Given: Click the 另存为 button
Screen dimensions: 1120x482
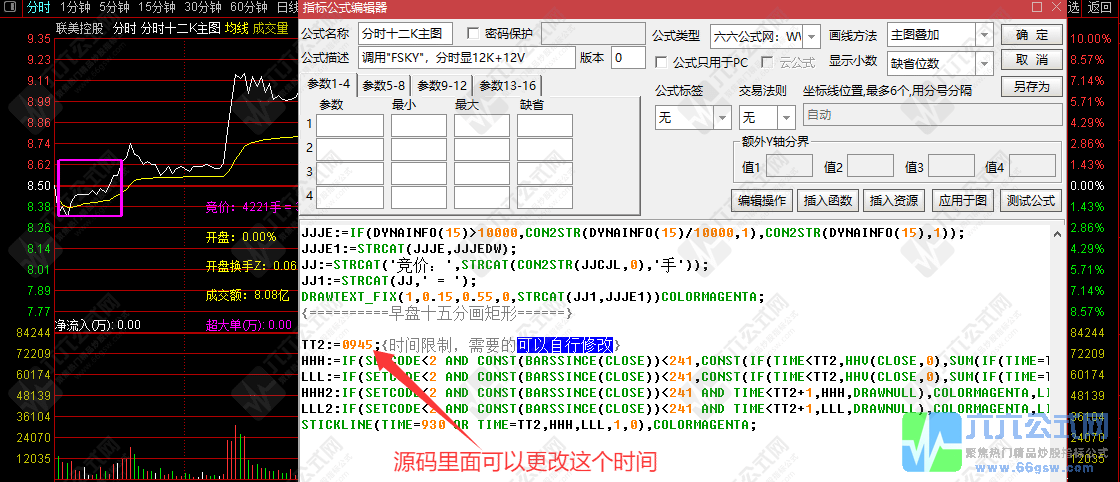Looking at the screenshot, I should (1031, 87).
